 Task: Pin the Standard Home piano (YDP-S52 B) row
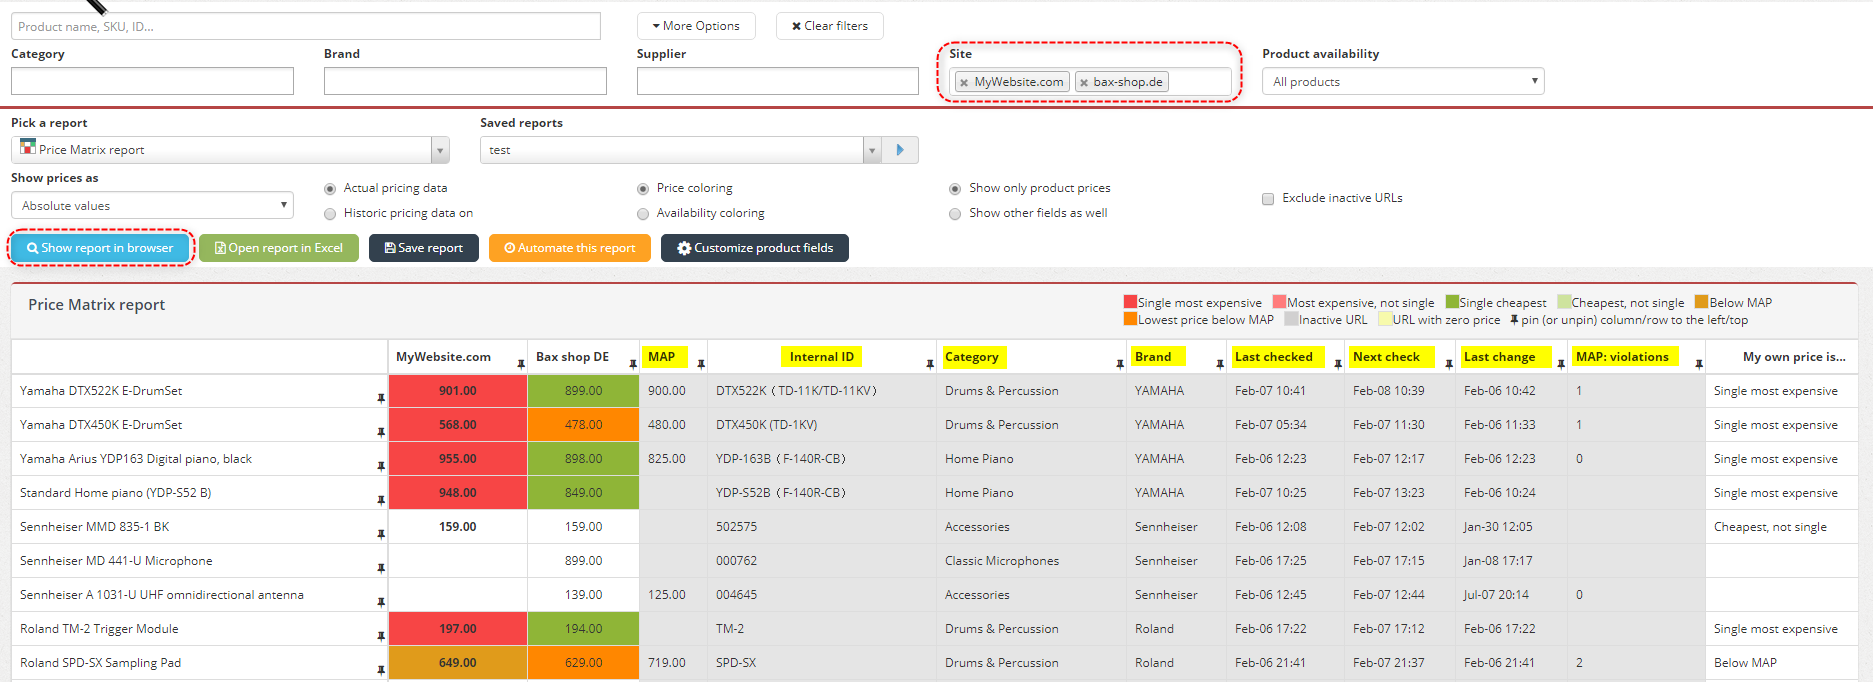point(381,500)
